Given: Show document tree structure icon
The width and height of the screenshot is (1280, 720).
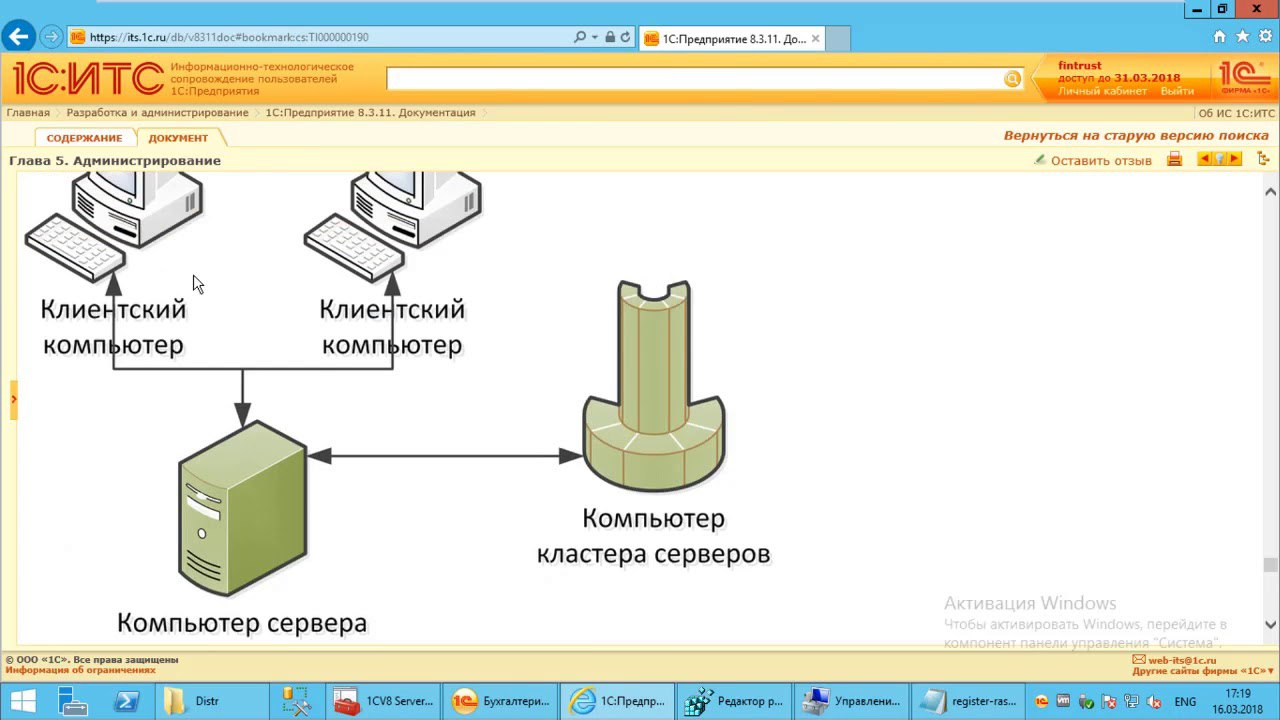Looking at the screenshot, I should (1263, 159).
